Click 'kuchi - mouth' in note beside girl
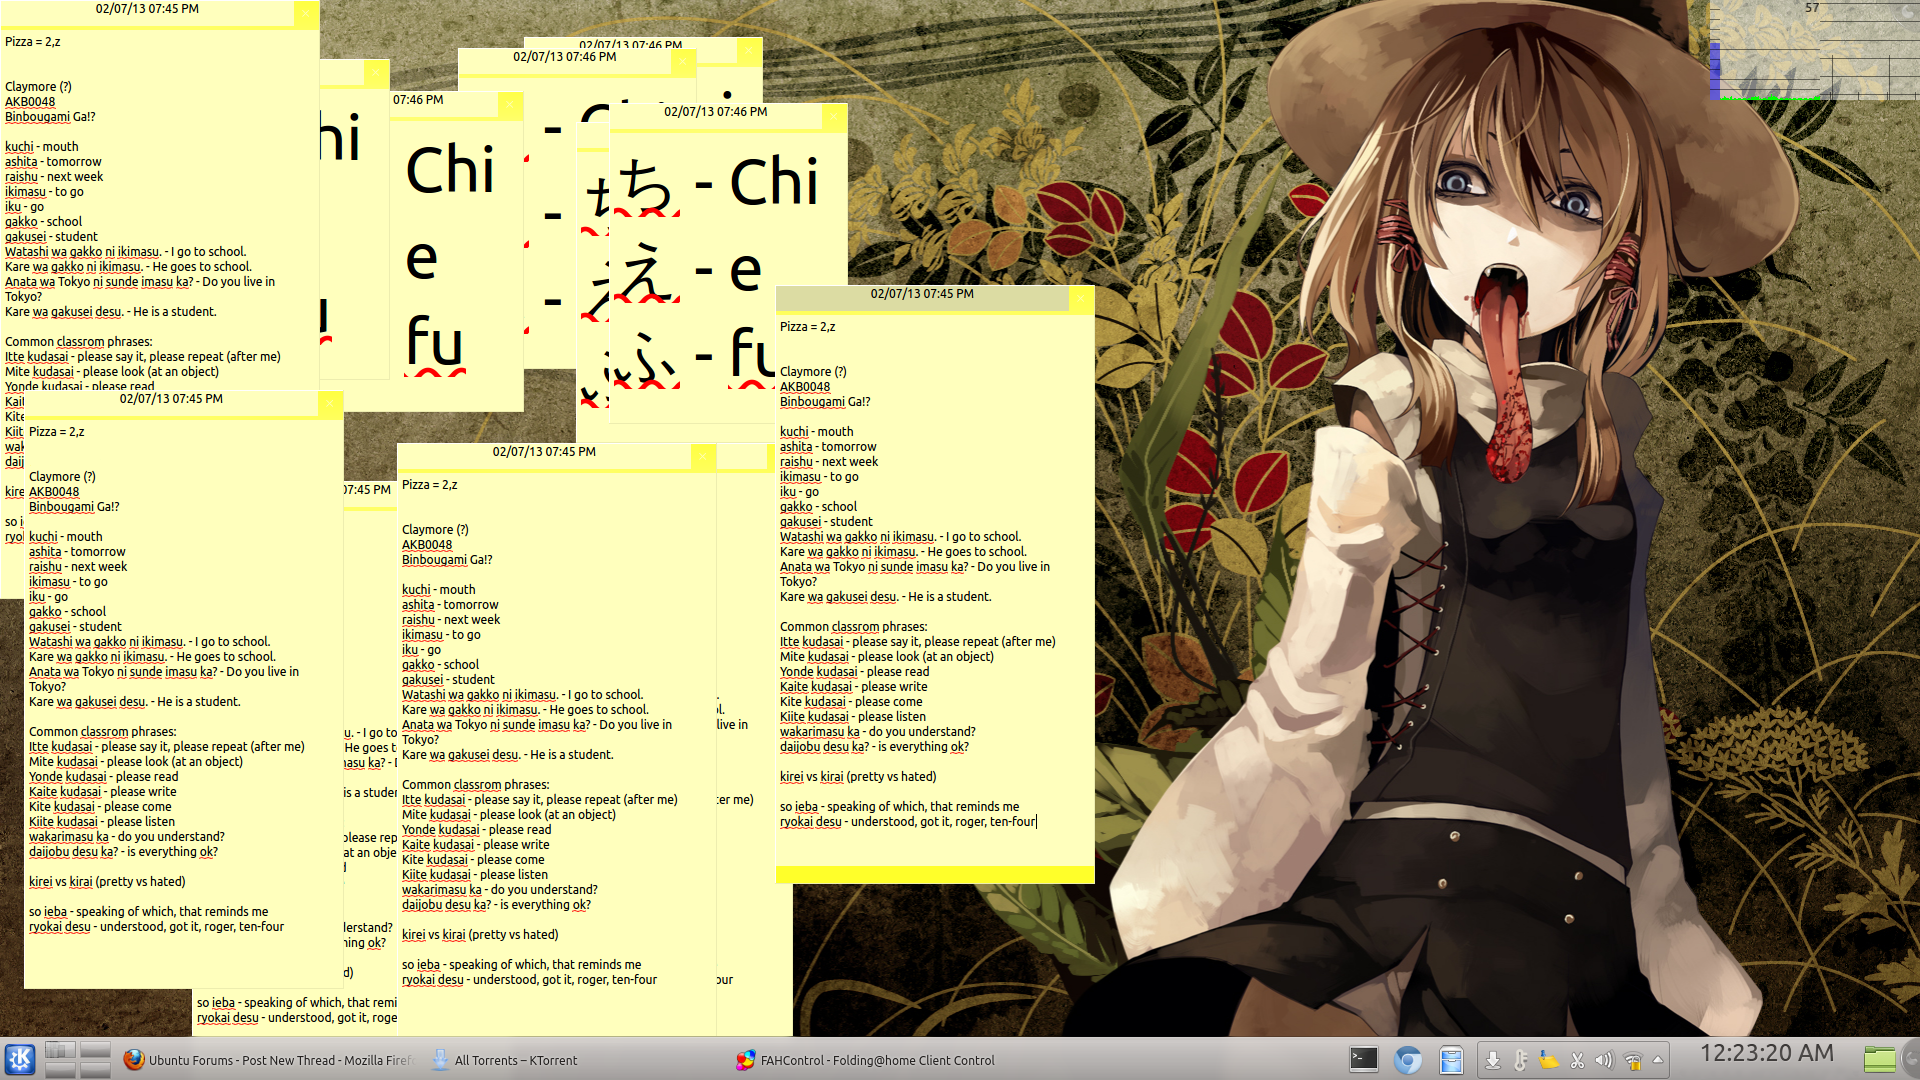Screen dimensions: 1920x1080 point(817,432)
